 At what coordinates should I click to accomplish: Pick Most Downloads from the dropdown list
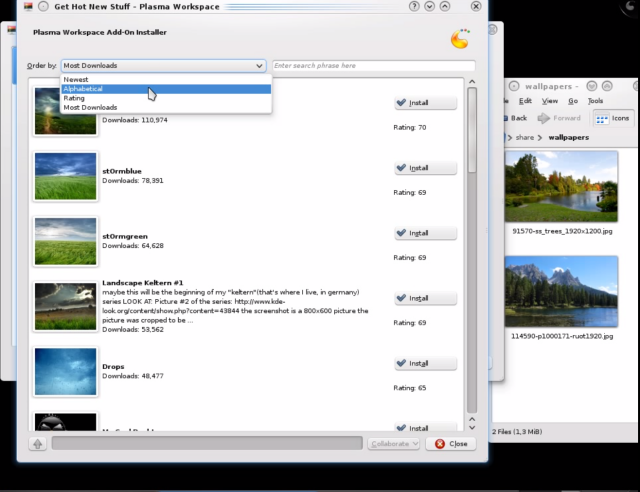(x=166, y=108)
